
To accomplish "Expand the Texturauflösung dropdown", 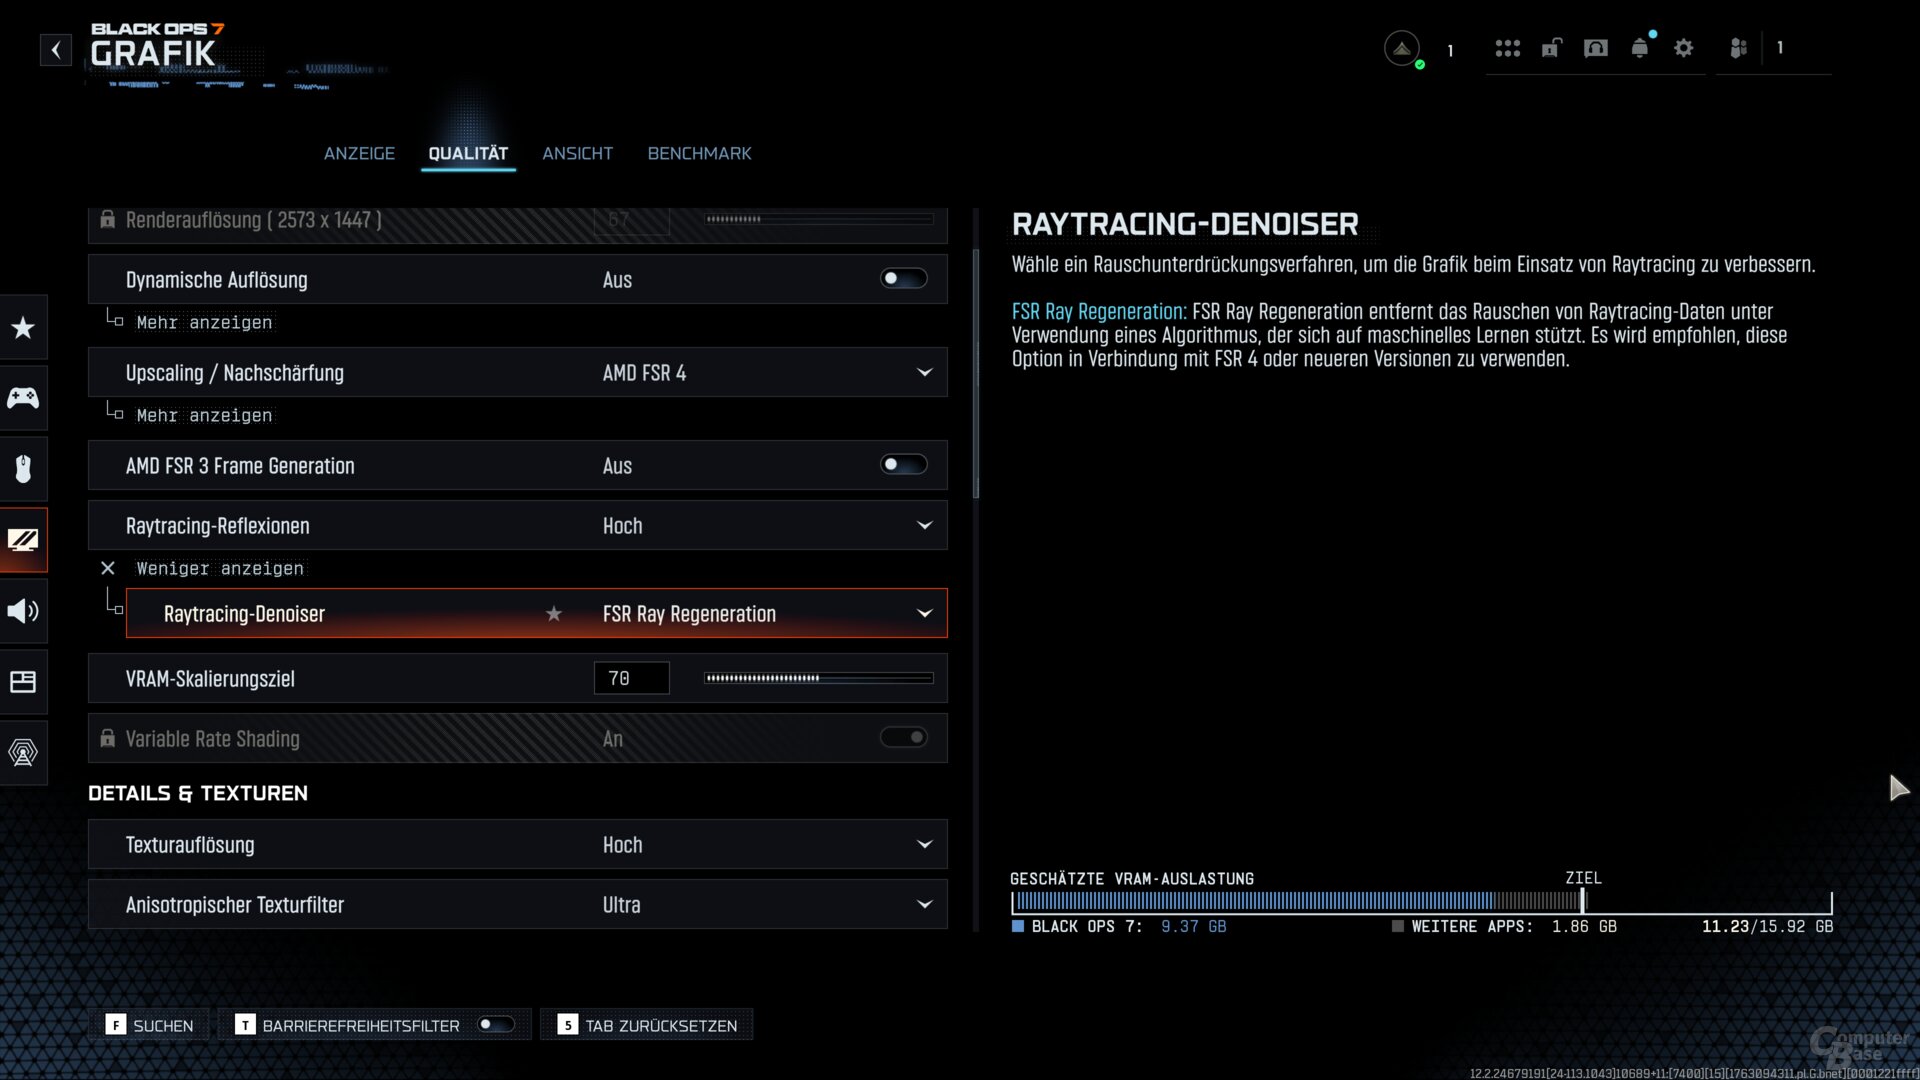I will (922, 844).
